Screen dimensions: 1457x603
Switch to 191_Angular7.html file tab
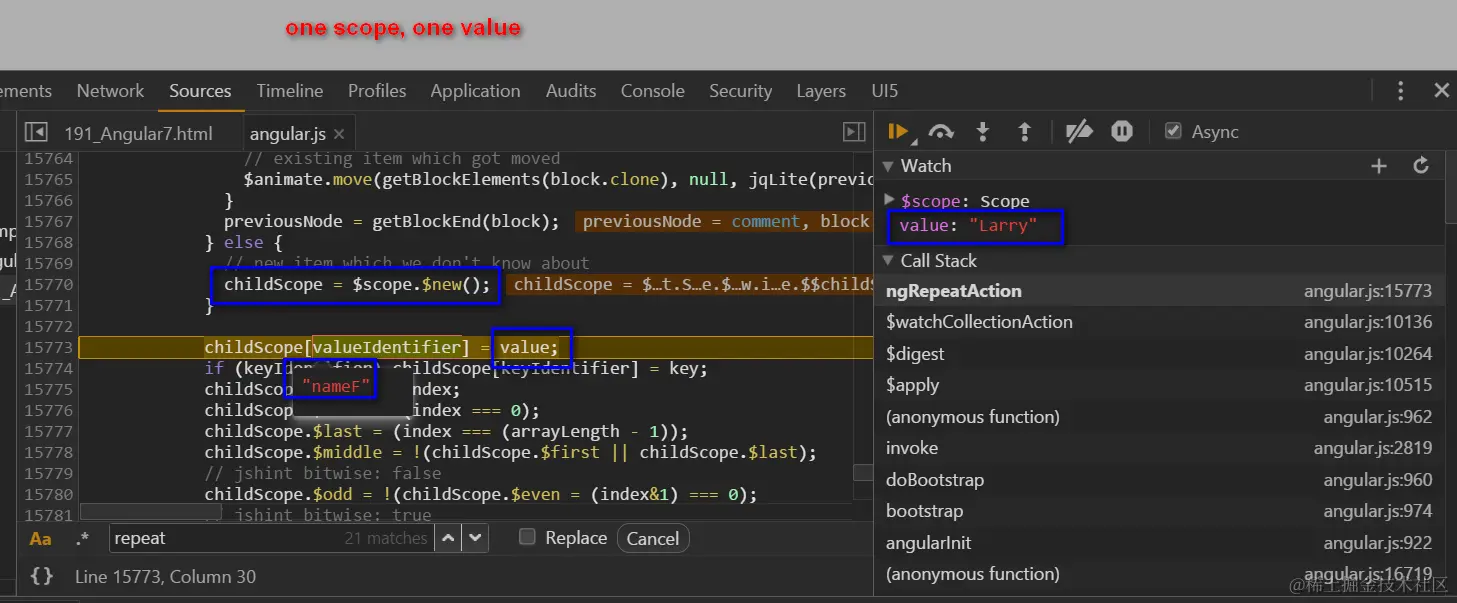point(139,134)
